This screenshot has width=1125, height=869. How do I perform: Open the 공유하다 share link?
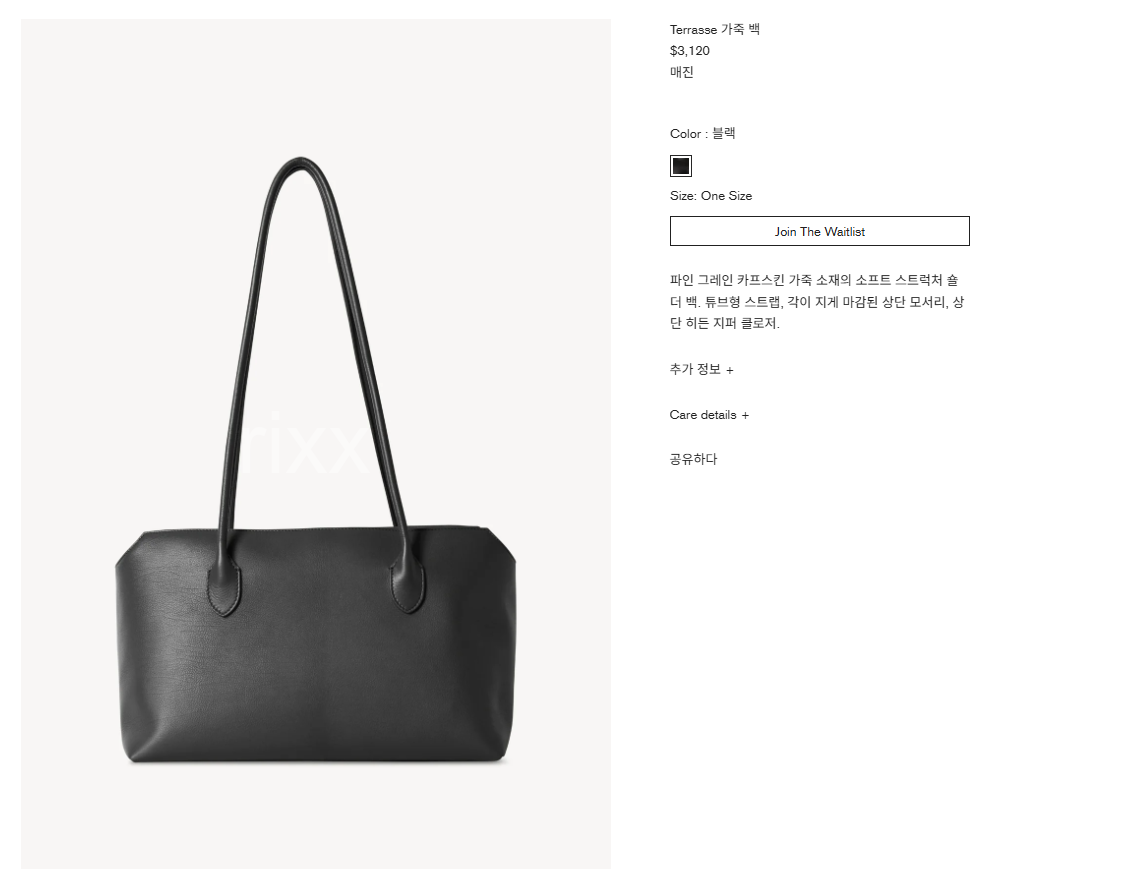(693, 459)
